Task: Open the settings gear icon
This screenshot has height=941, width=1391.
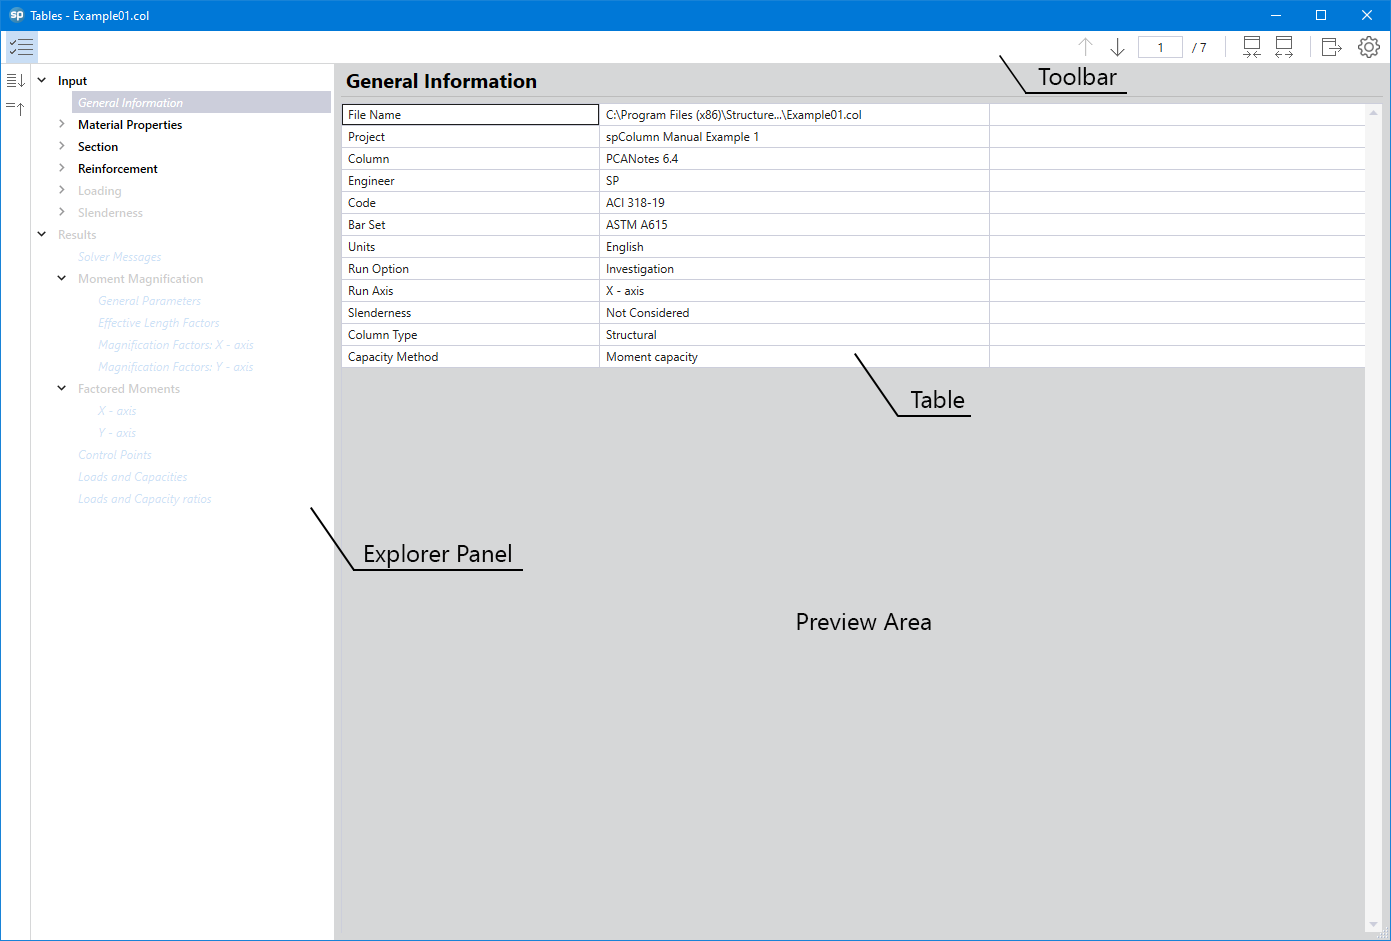Action: point(1369,46)
